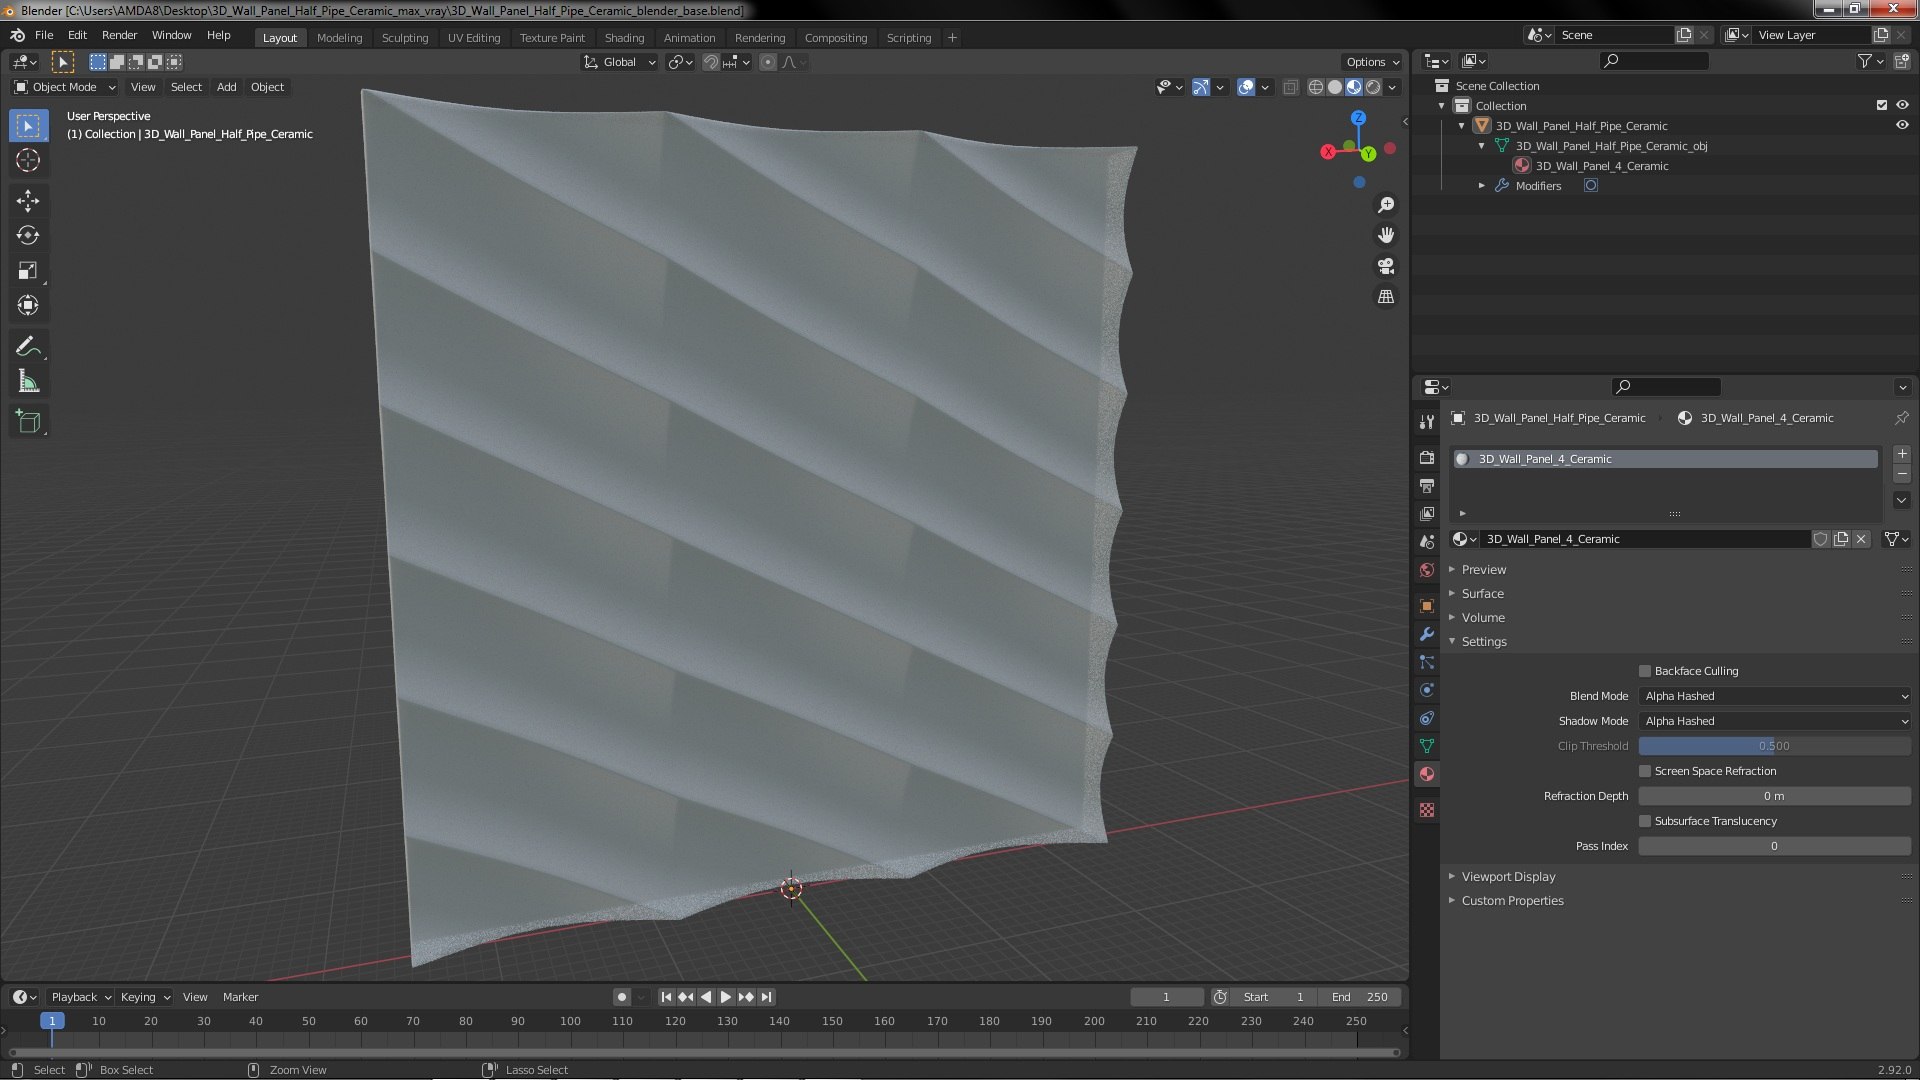Enable Backface Culling checkbox

click(x=1645, y=671)
